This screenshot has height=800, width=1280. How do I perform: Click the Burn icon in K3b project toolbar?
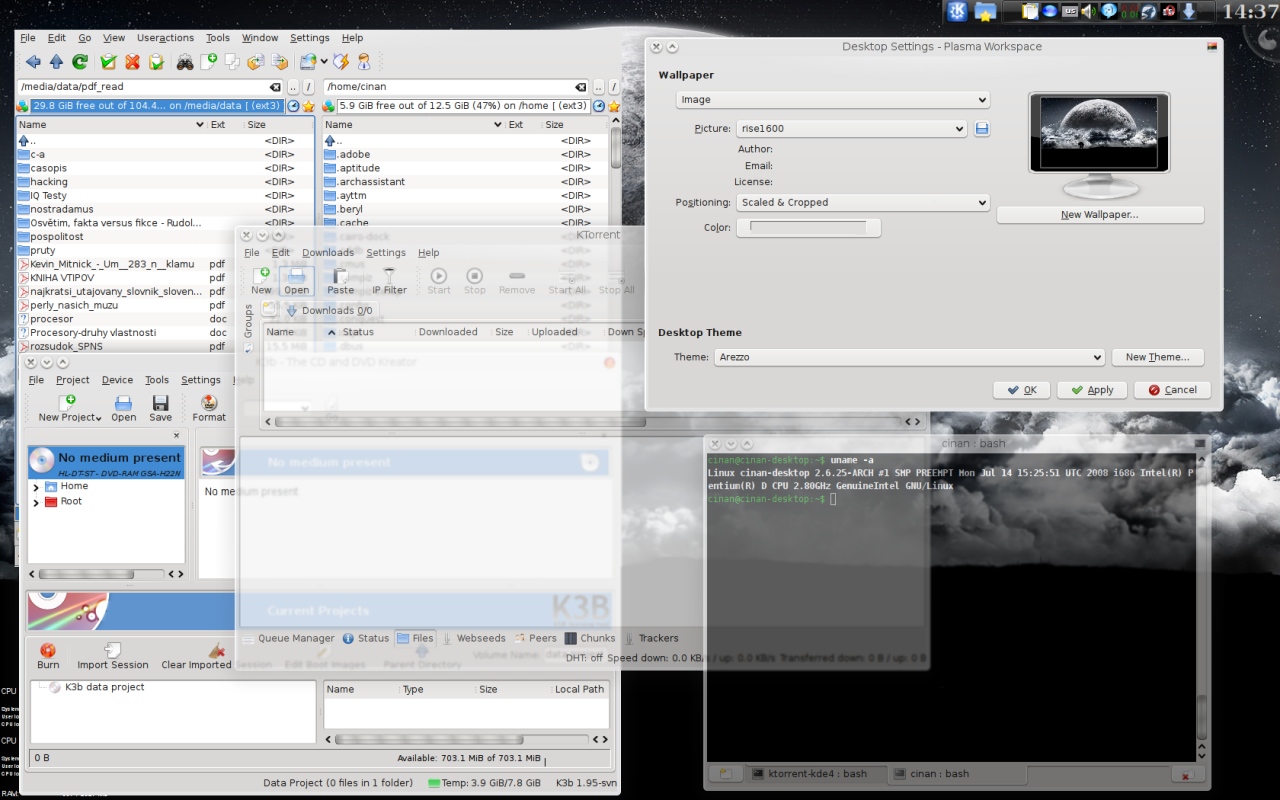(x=48, y=656)
